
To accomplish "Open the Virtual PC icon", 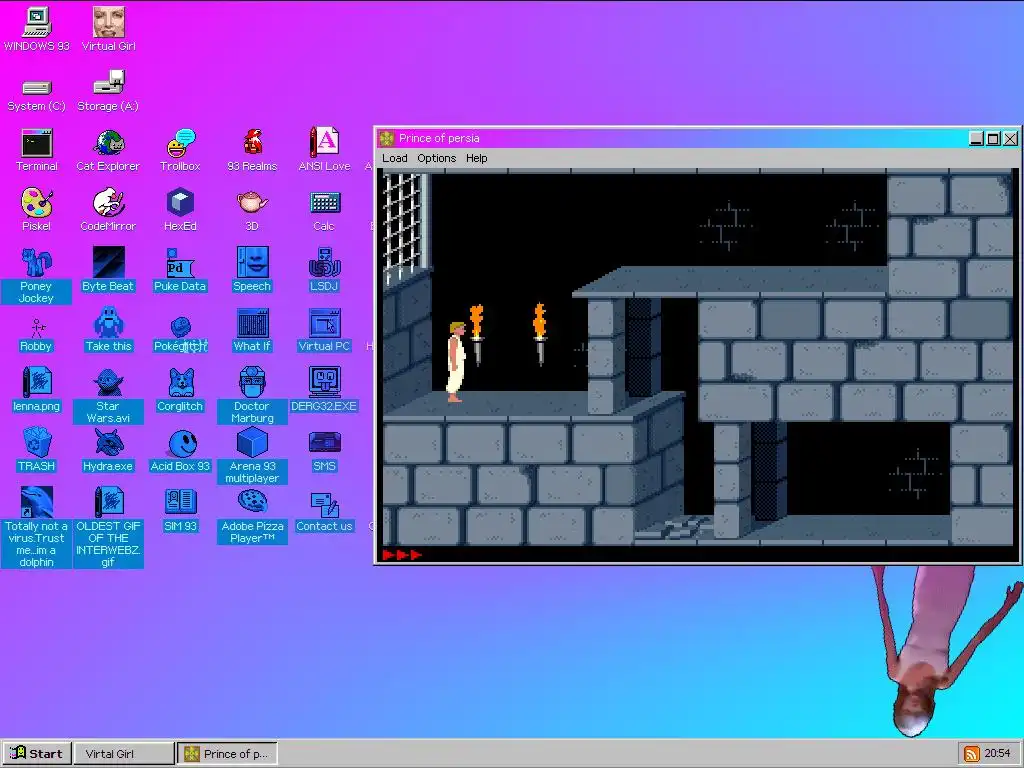I will 324,330.
